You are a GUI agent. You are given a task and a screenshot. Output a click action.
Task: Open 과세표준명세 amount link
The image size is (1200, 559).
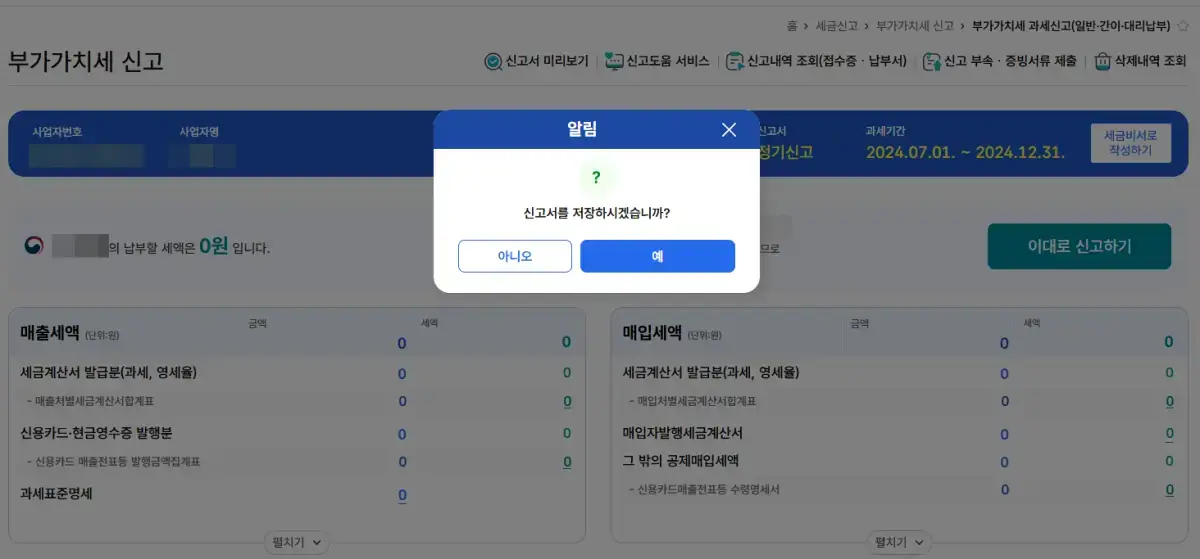pos(402,495)
